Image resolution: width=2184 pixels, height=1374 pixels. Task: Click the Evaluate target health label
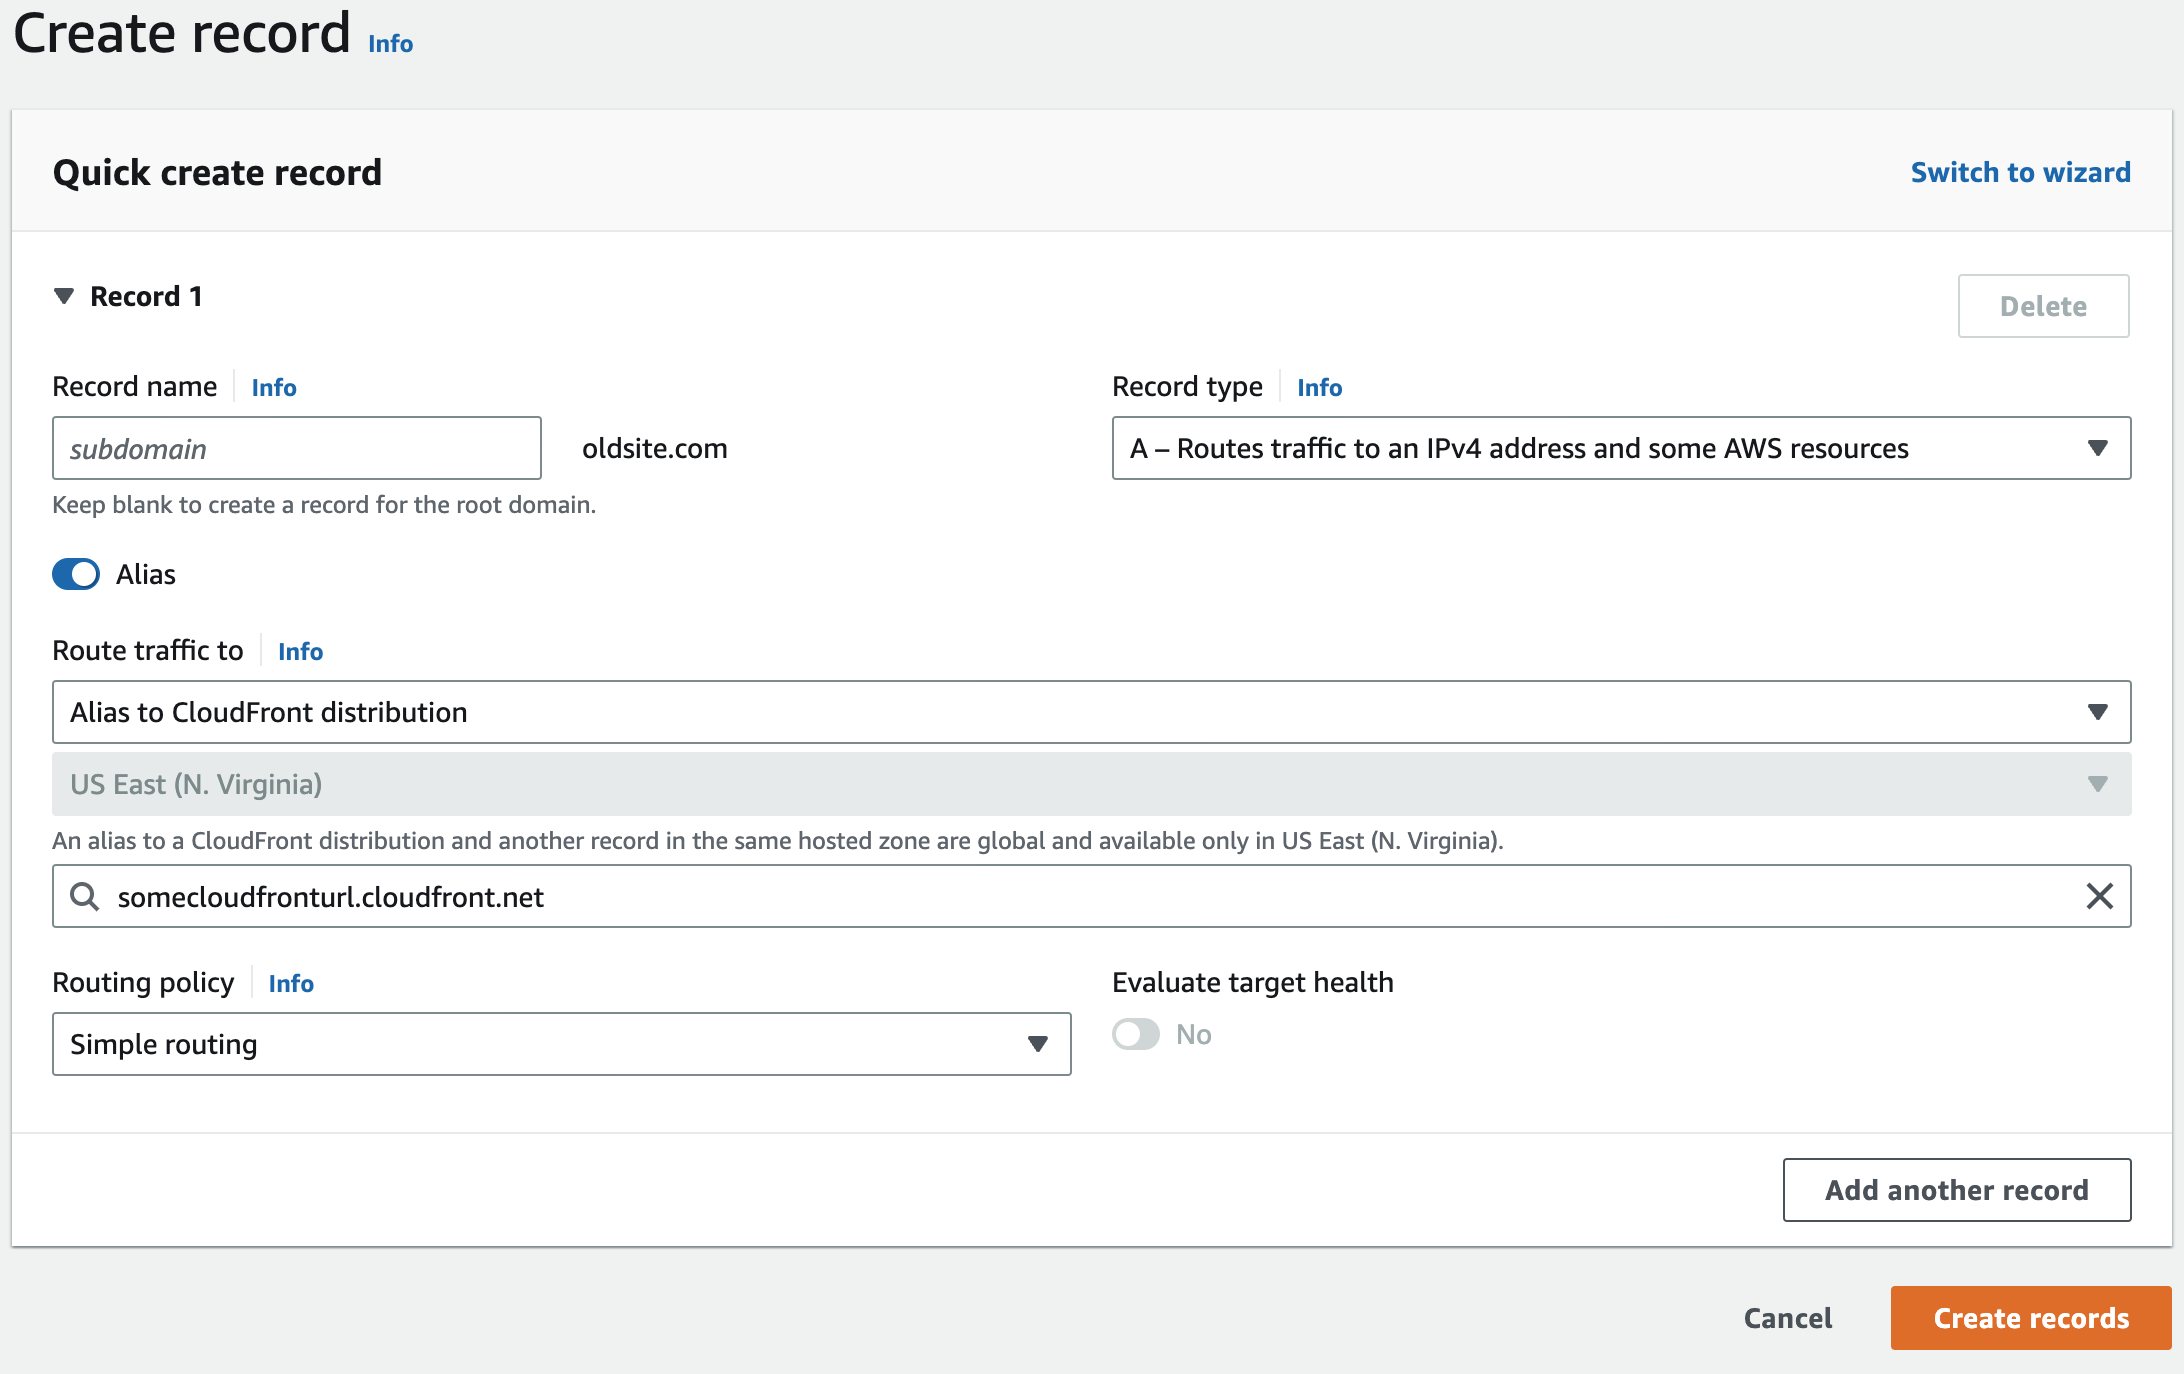tap(1252, 982)
